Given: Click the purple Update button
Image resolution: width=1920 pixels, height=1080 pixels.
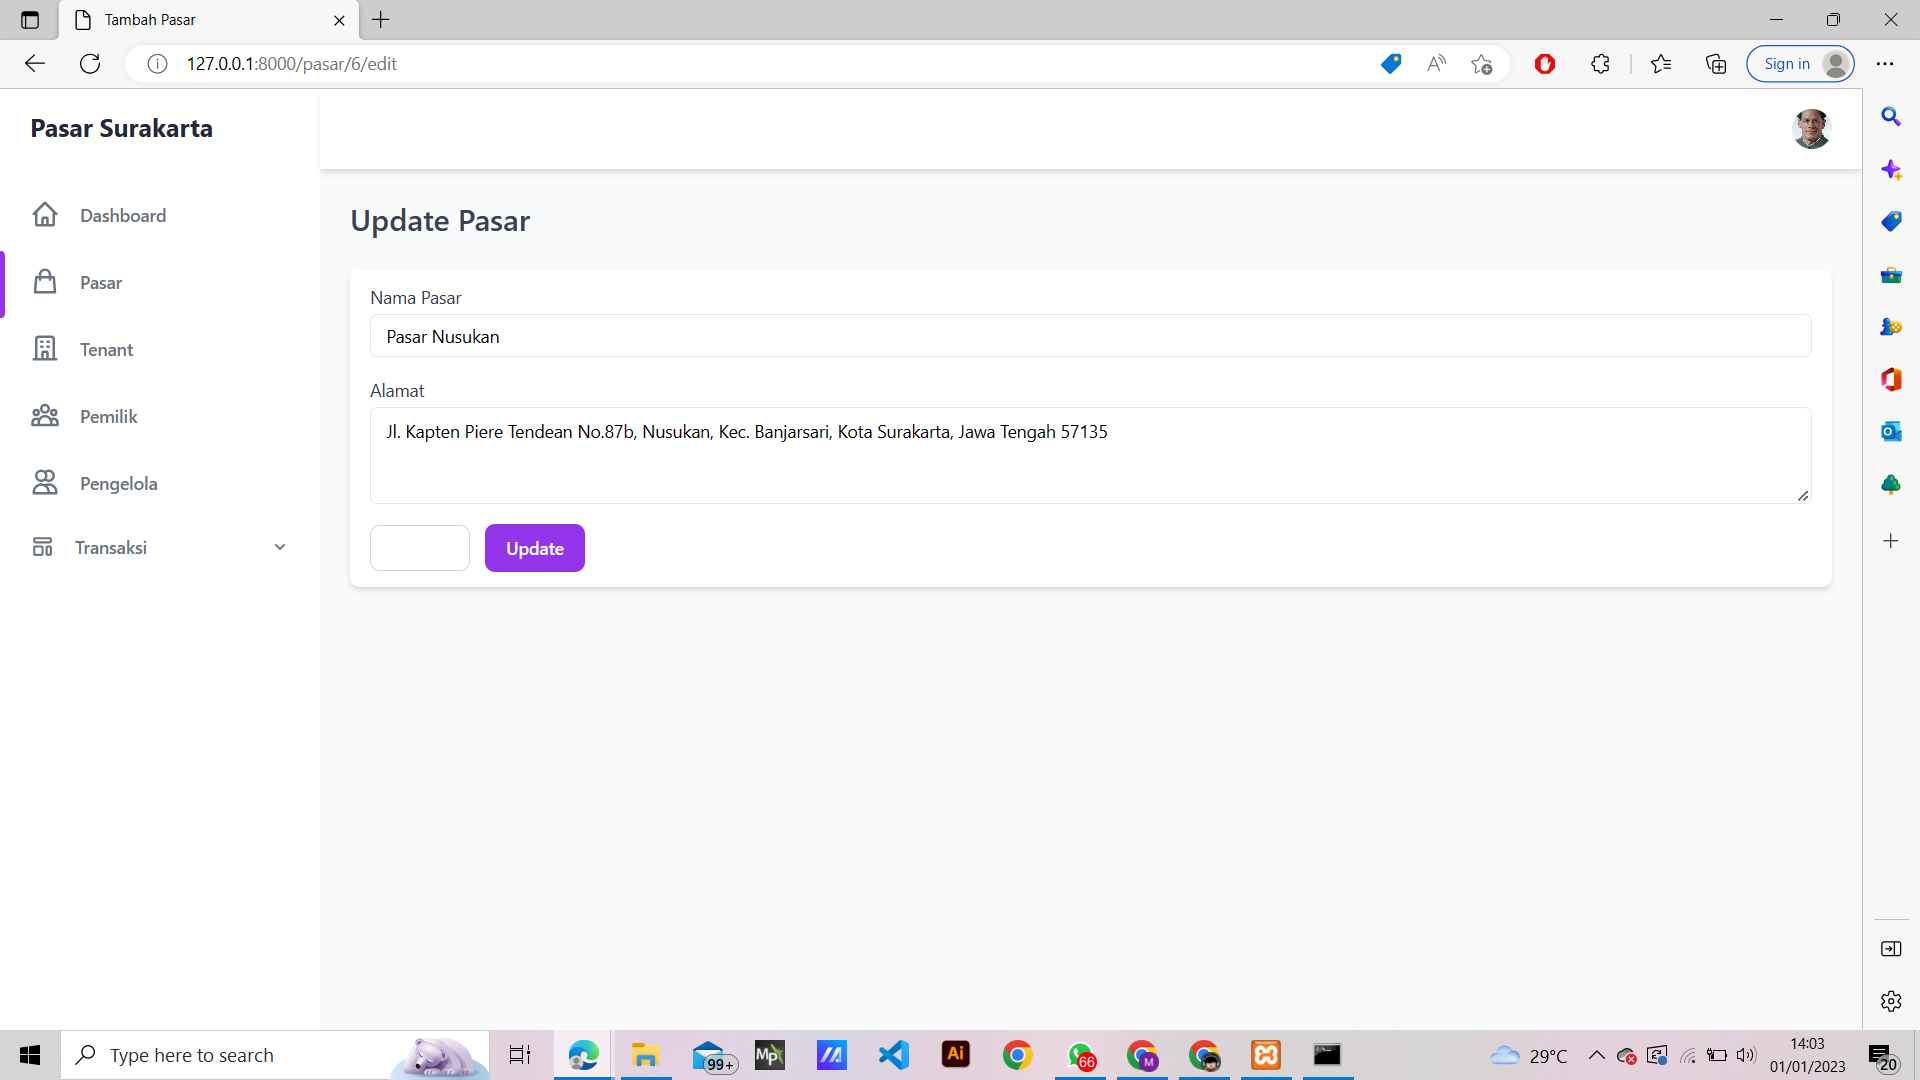Looking at the screenshot, I should 534,548.
